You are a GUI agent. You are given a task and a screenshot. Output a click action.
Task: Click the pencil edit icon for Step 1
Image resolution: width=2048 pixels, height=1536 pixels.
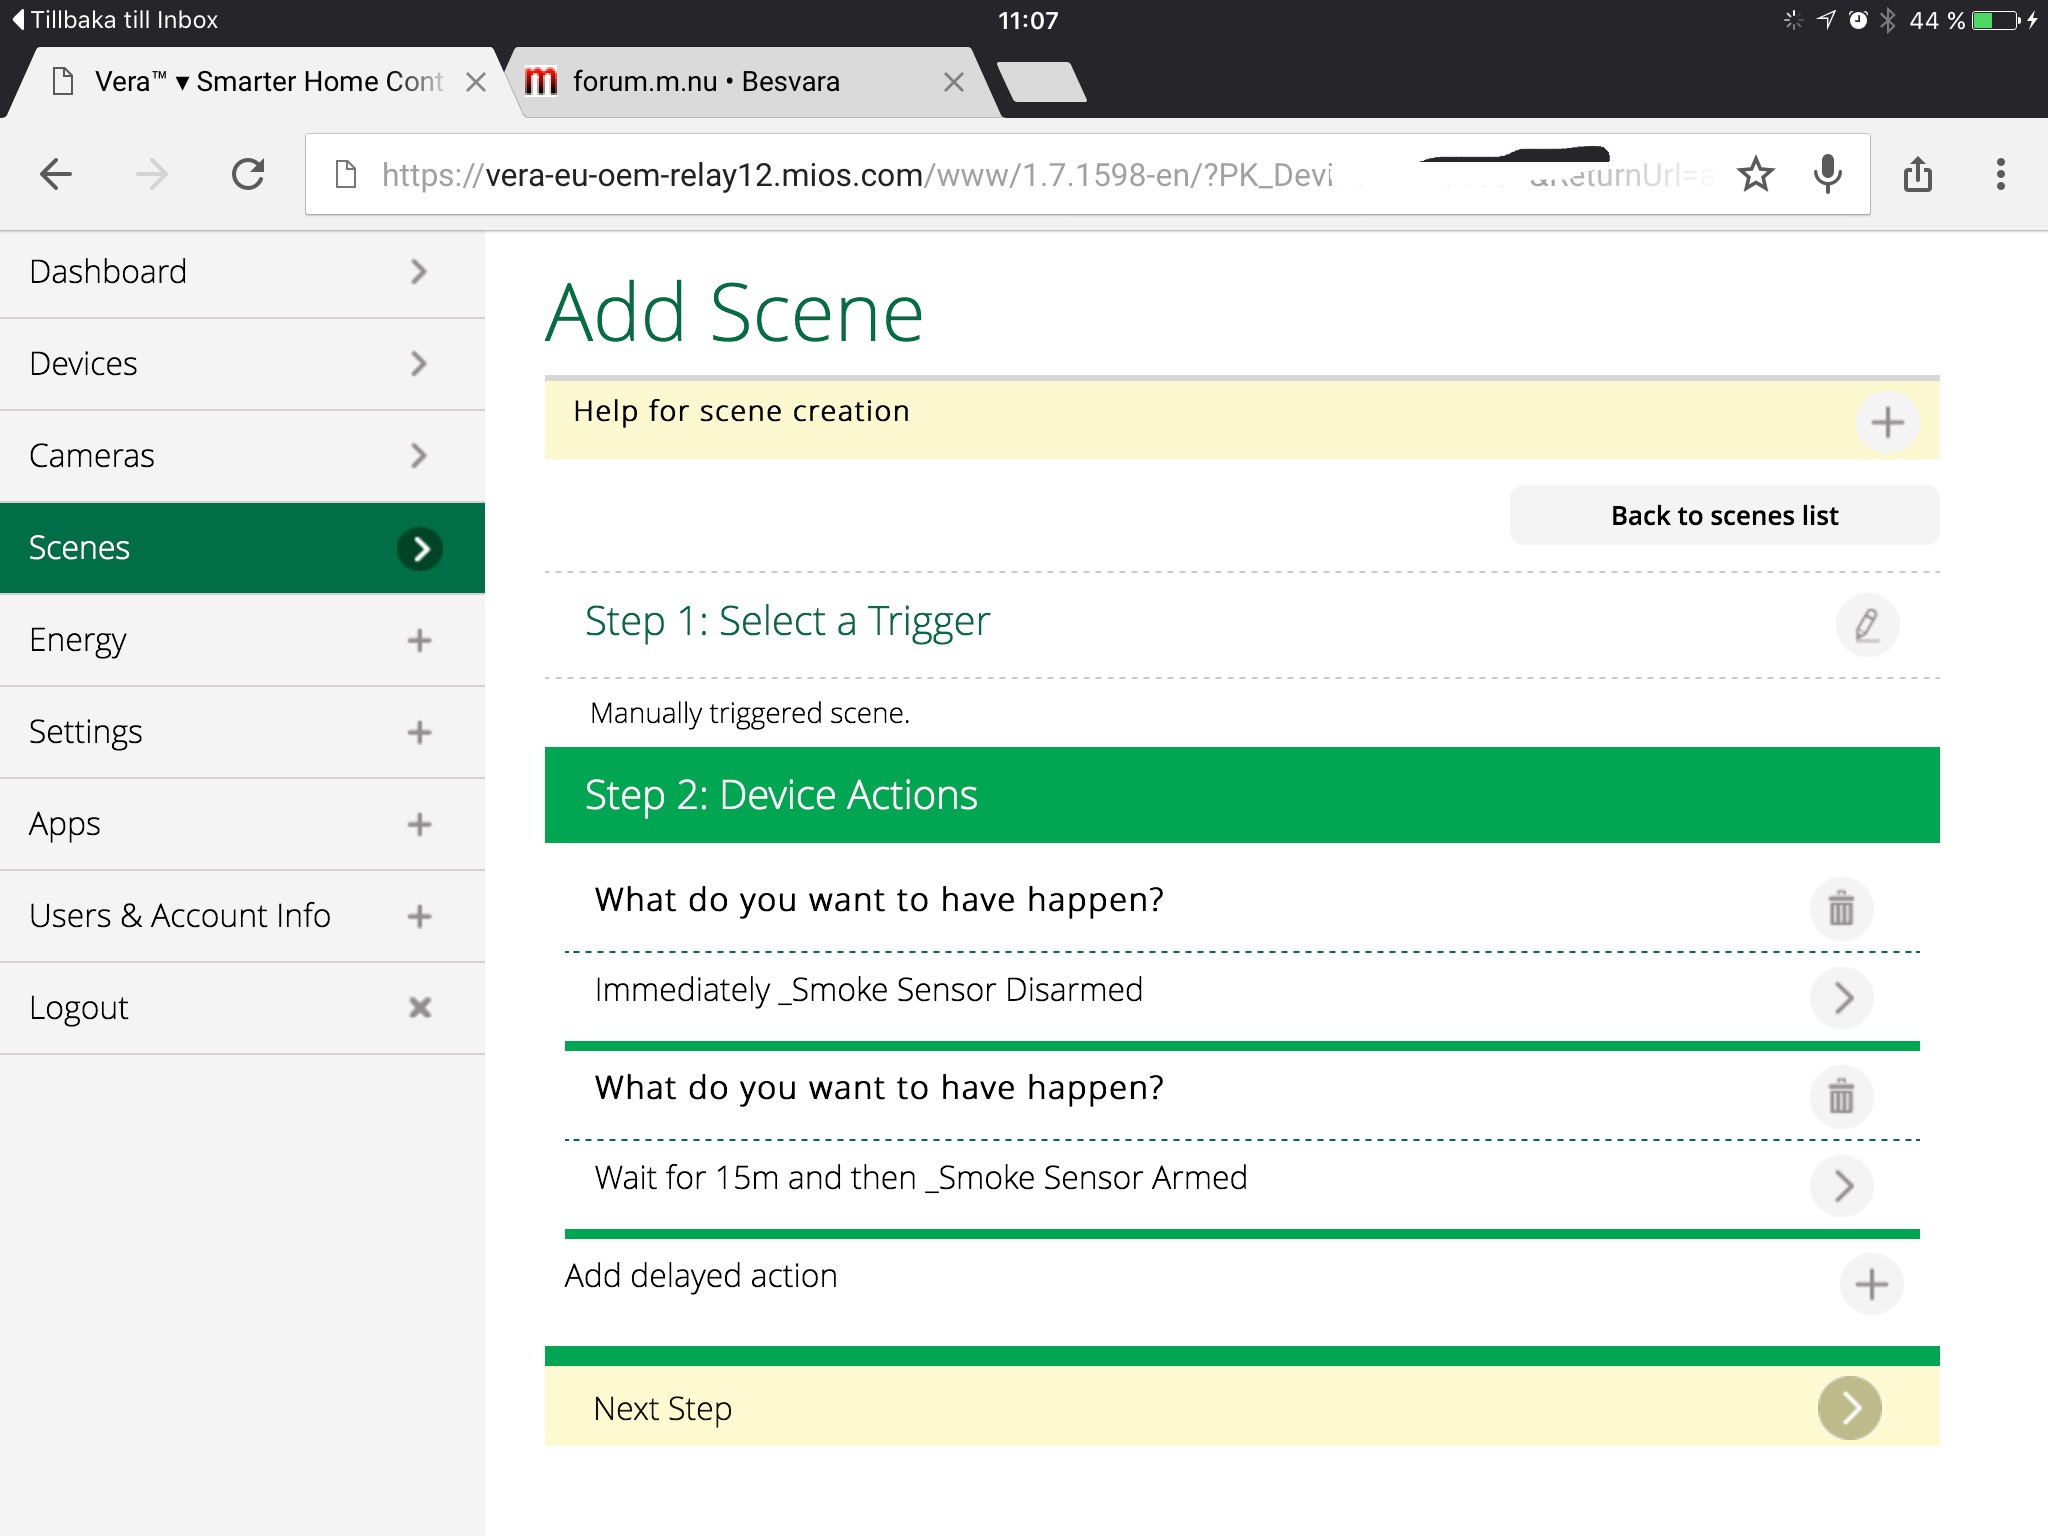(x=1866, y=625)
